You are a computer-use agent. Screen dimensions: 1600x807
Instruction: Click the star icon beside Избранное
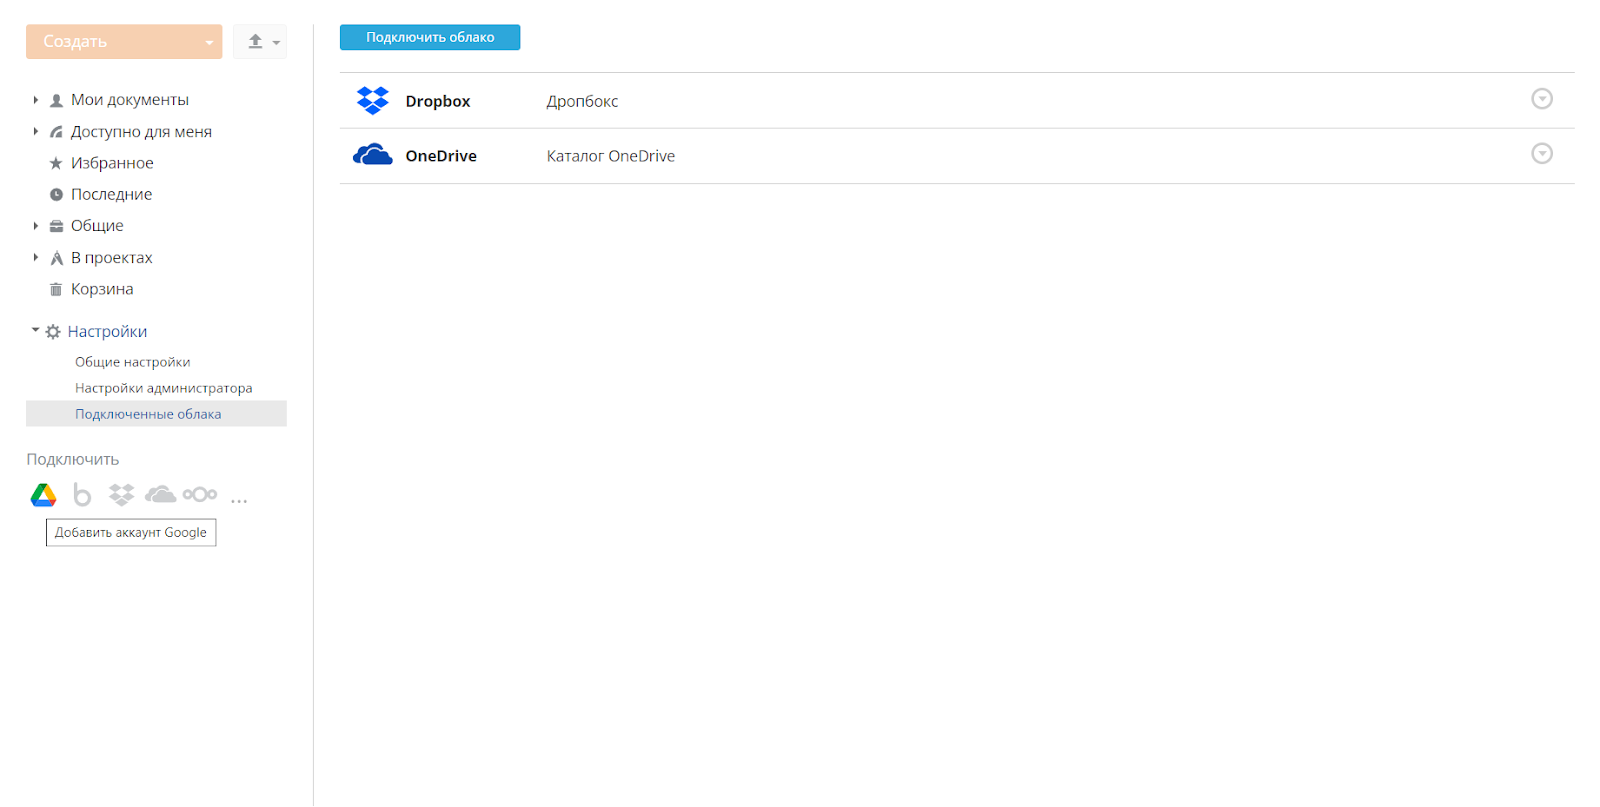coord(56,163)
